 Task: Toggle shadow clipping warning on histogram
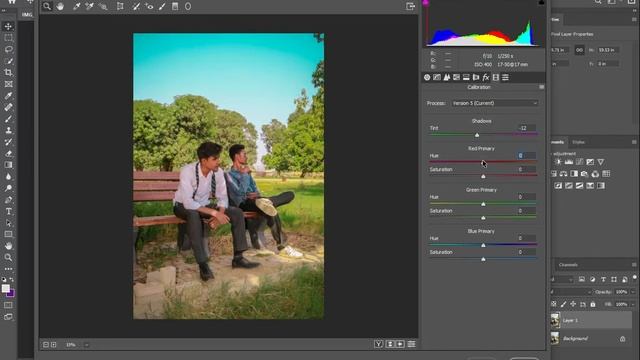coord(426,2)
